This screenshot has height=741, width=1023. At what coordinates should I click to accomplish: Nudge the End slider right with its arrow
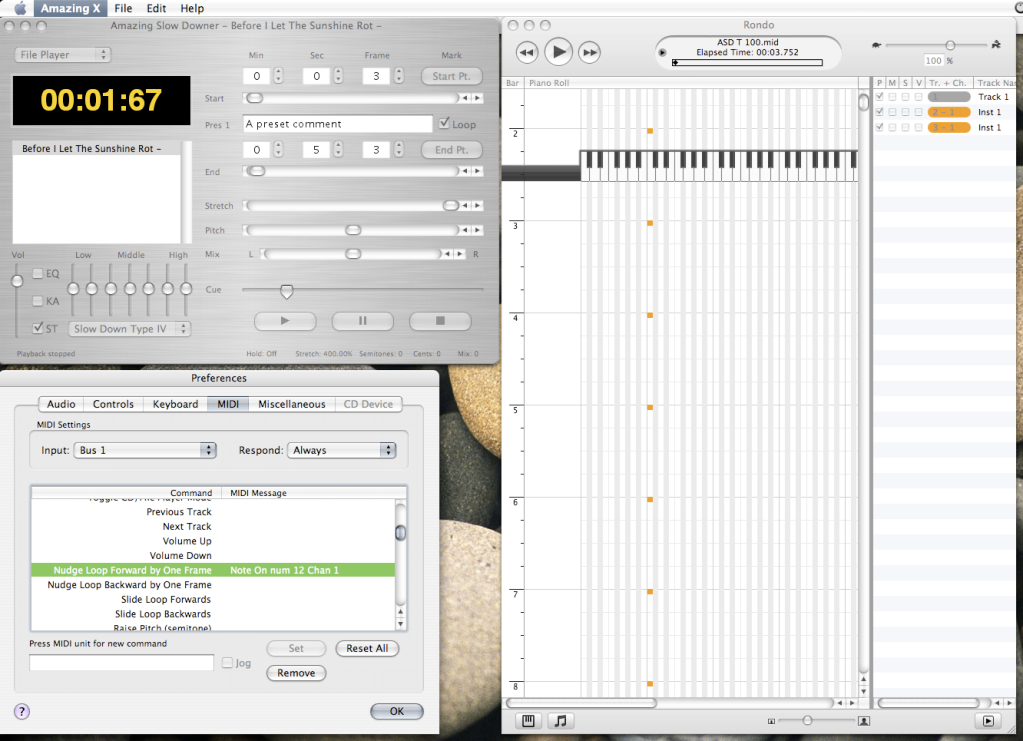tap(478, 171)
